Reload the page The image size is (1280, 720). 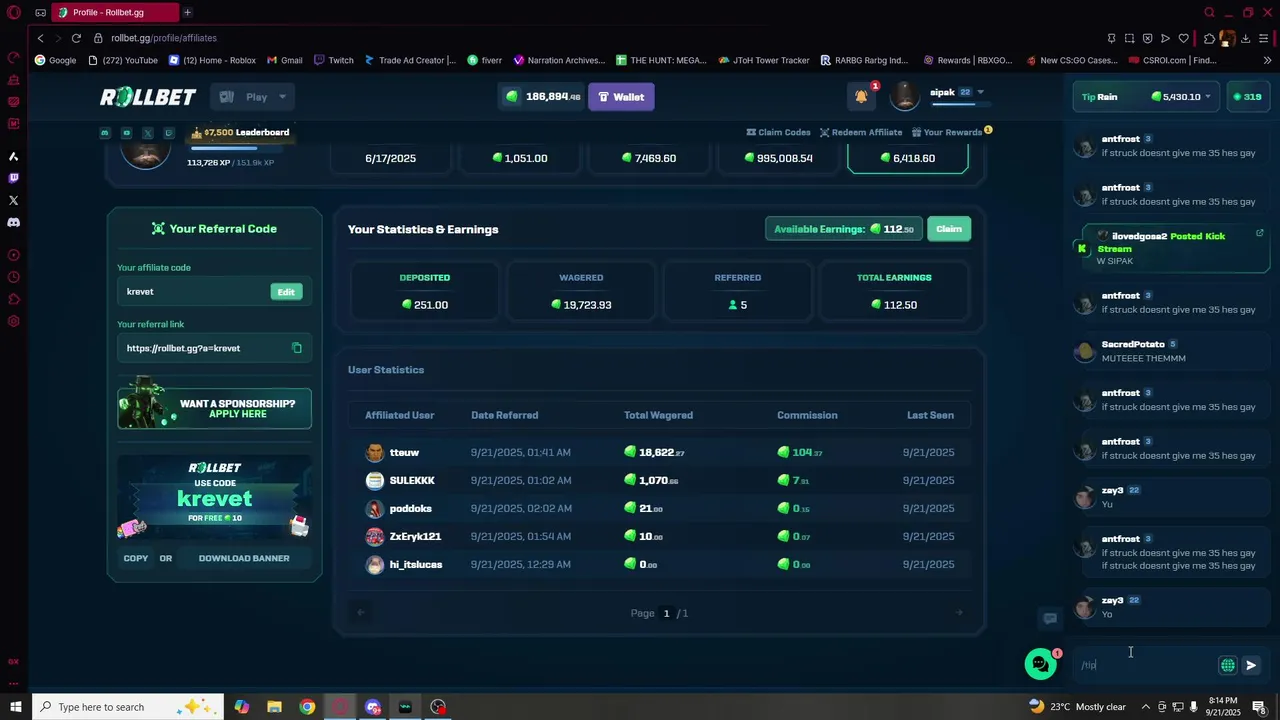76,38
